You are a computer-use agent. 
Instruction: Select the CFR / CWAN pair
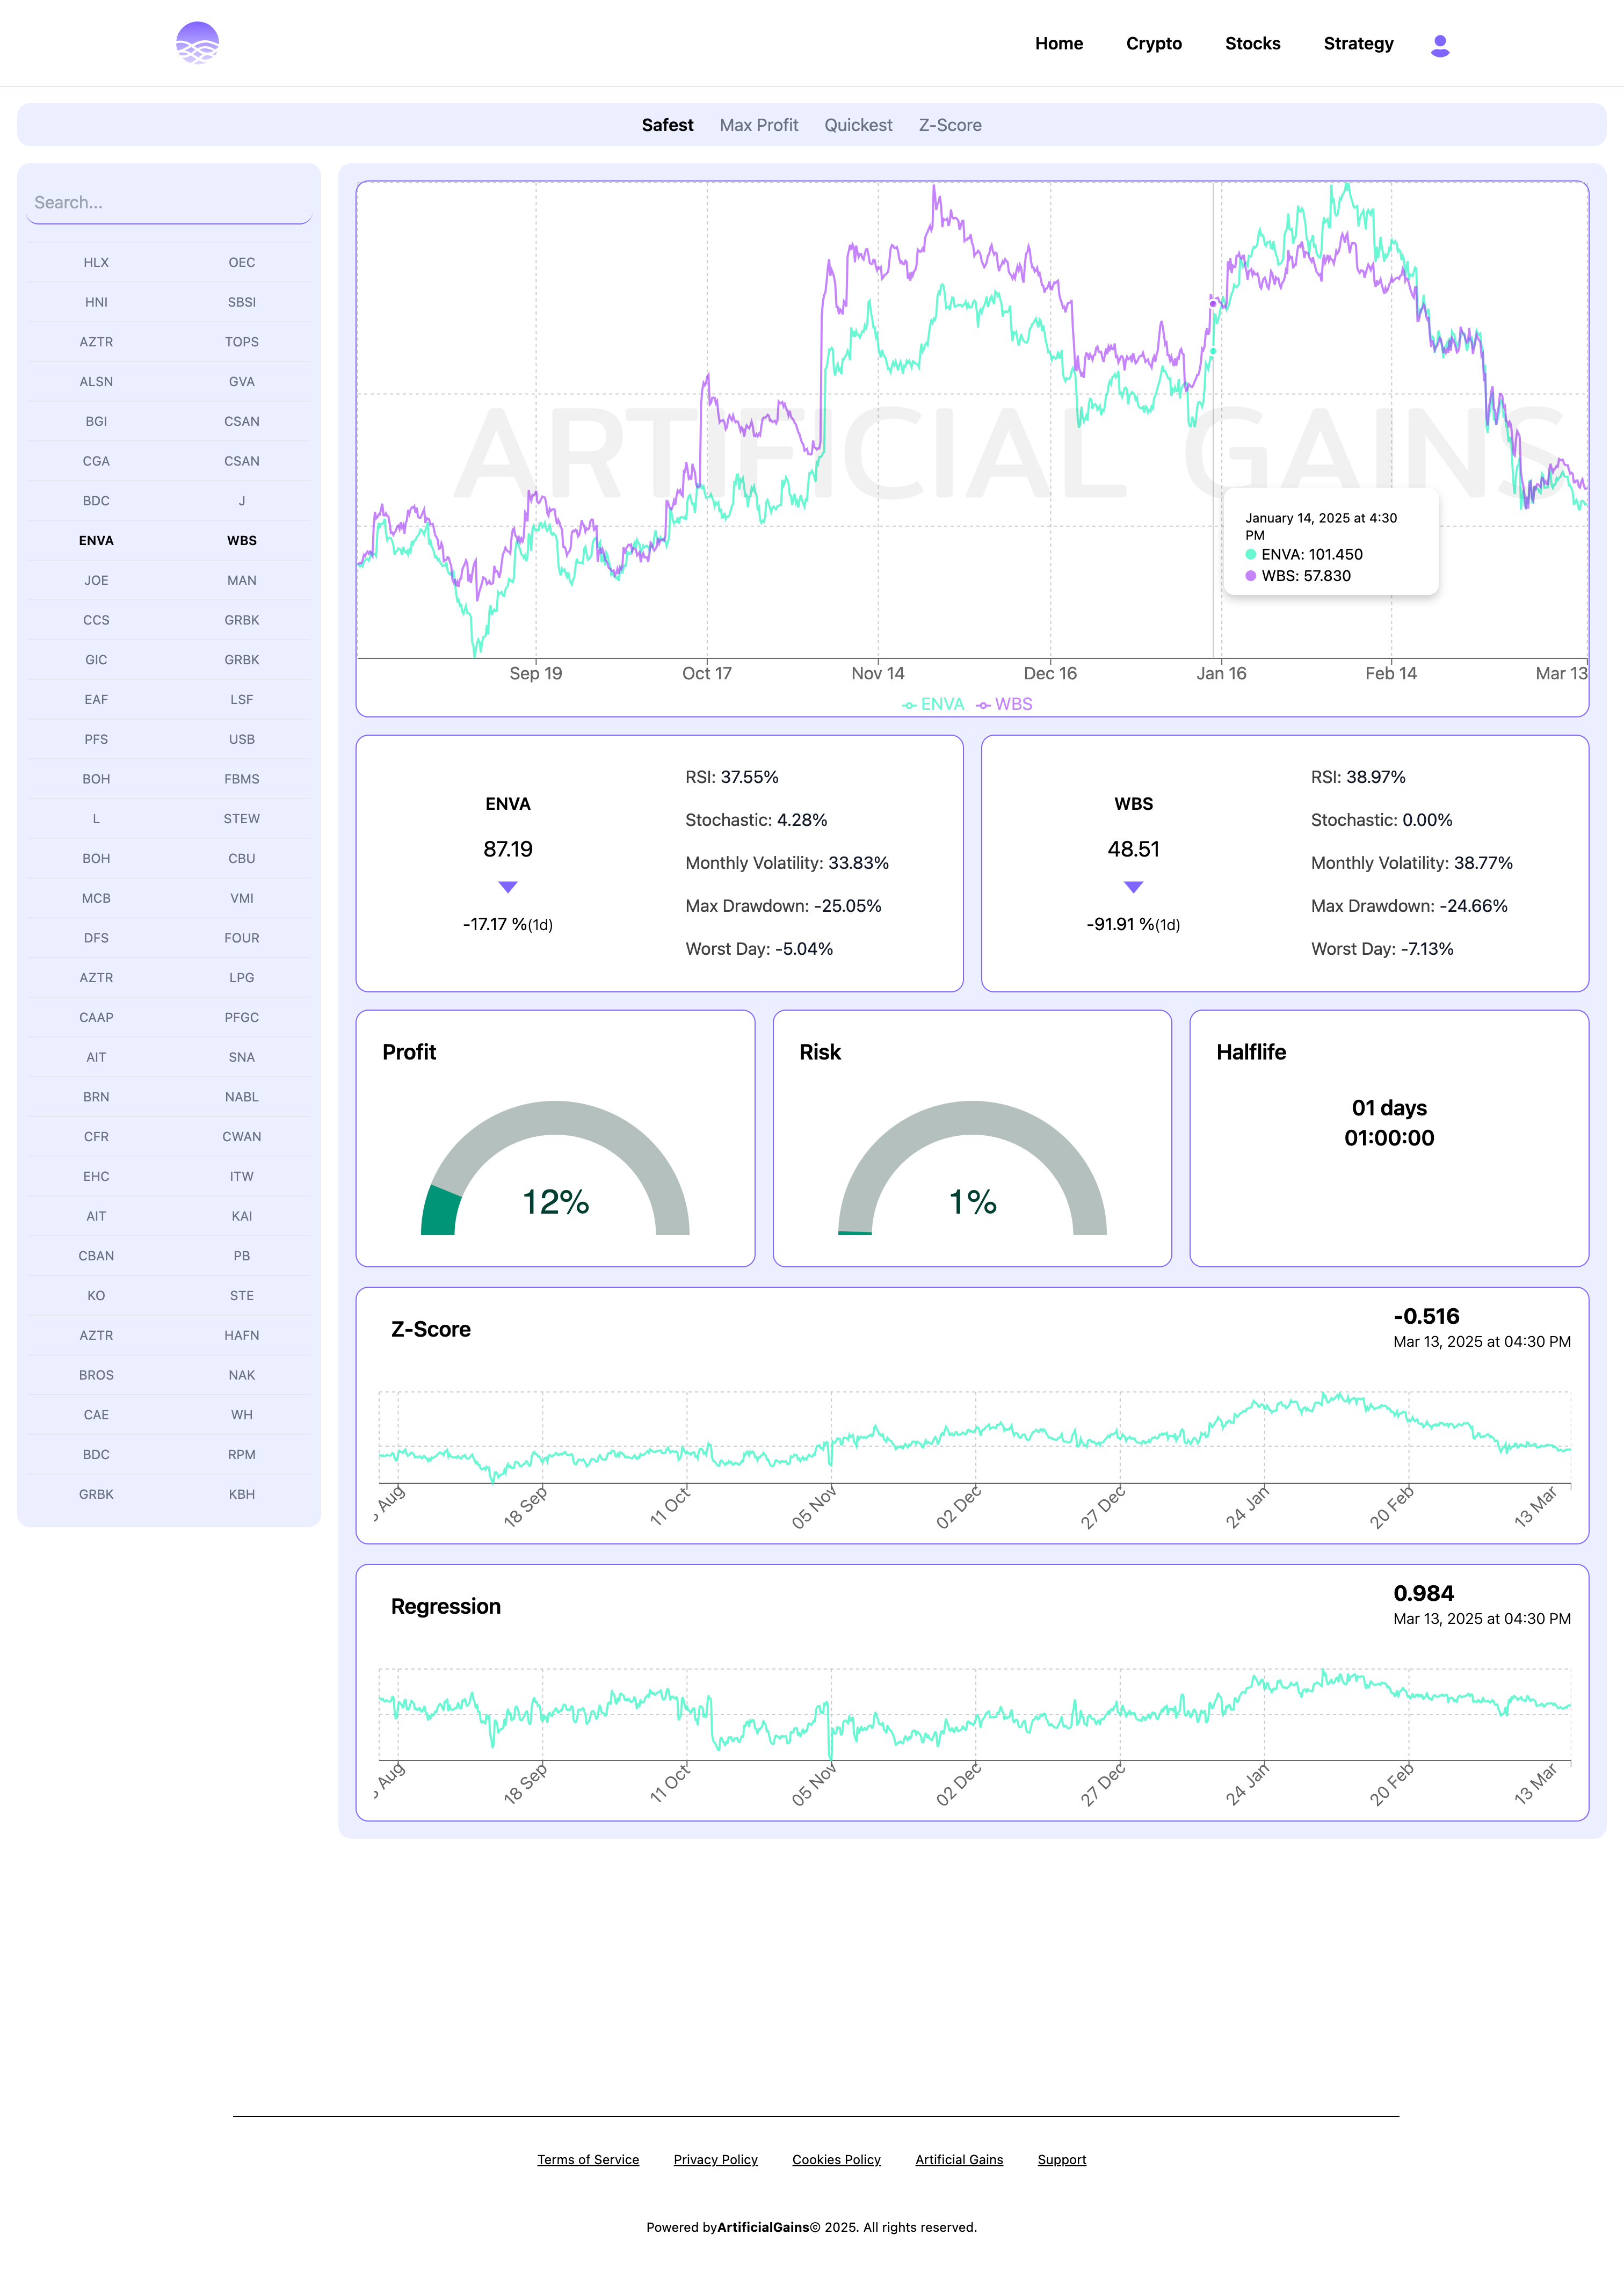[169, 1136]
